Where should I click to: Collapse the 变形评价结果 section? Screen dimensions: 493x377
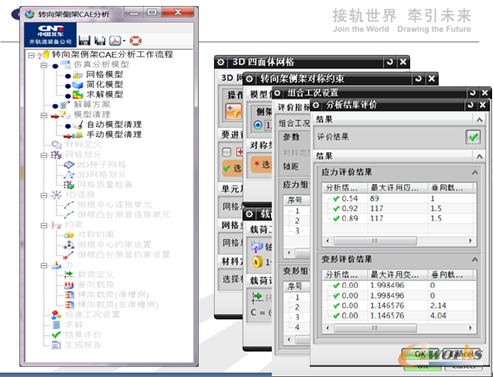pos(475,259)
